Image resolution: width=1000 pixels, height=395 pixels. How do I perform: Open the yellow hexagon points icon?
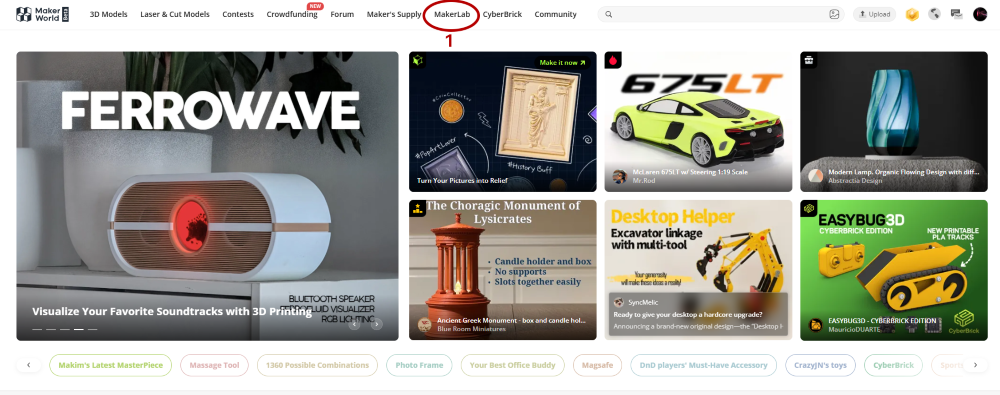912,14
